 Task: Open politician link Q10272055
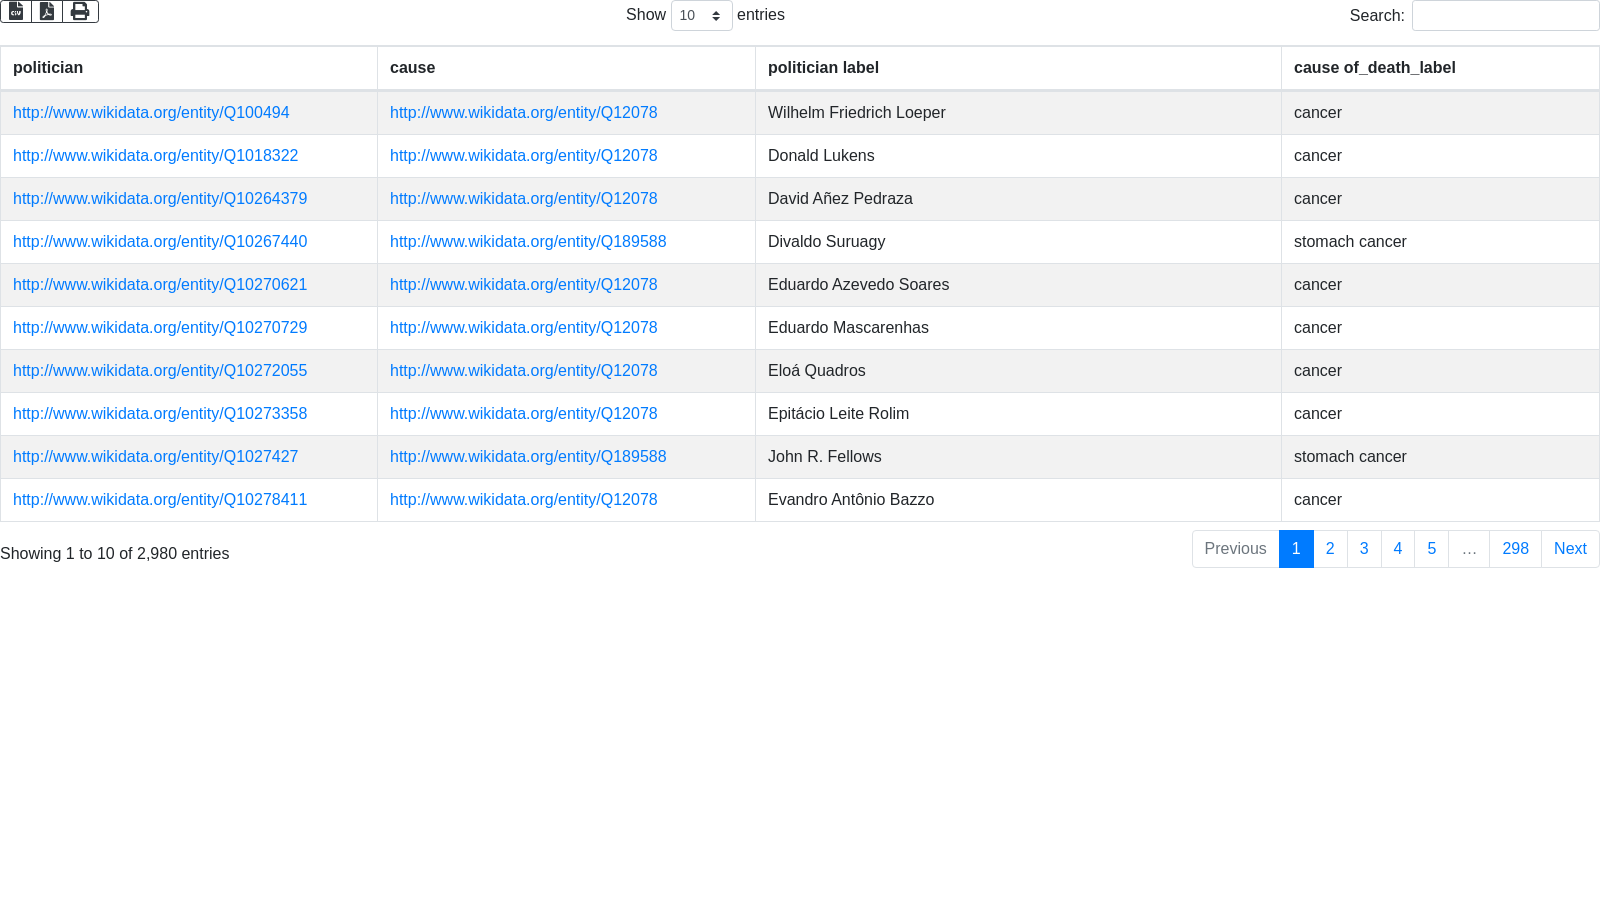(x=160, y=371)
